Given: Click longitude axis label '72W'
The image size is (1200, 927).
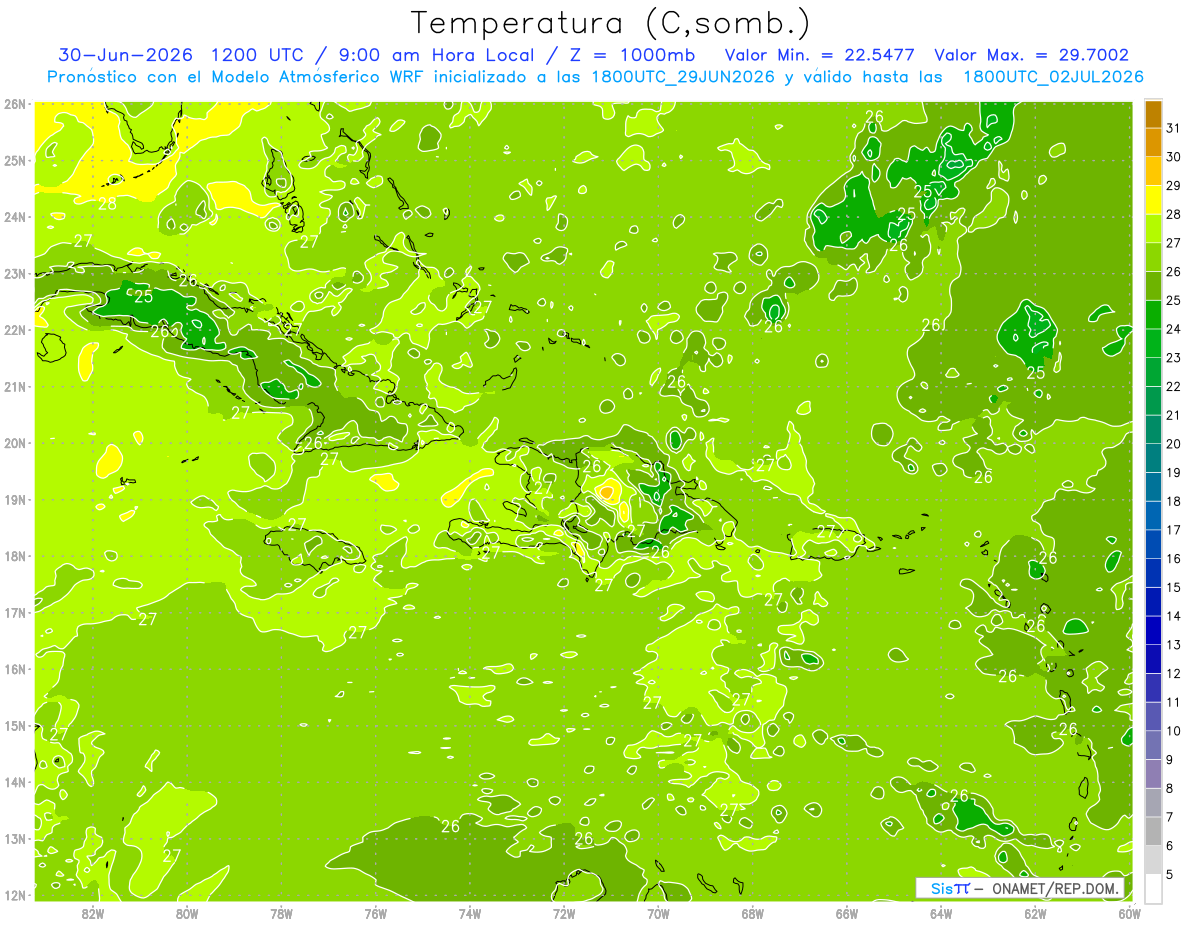Looking at the screenshot, I should click(x=564, y=913).
